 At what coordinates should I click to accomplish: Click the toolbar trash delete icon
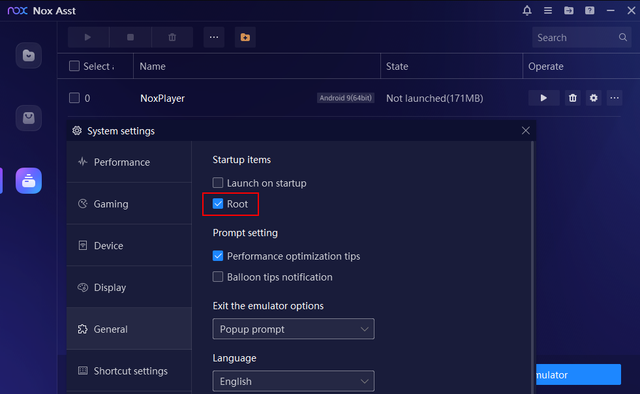click(x=172, y=37)
